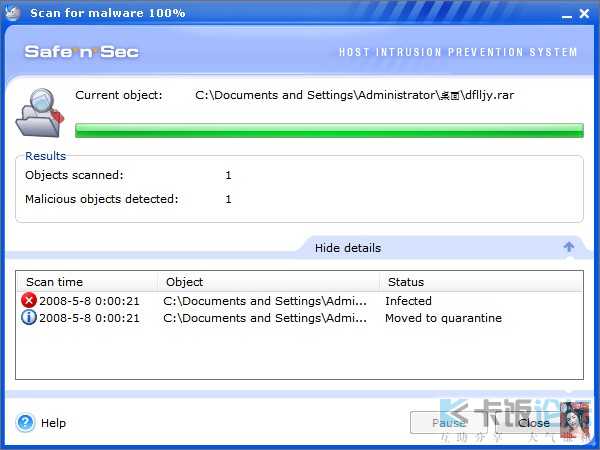The image size is (600, 450).
Task: Minimize the scan window
Action: 561,13
